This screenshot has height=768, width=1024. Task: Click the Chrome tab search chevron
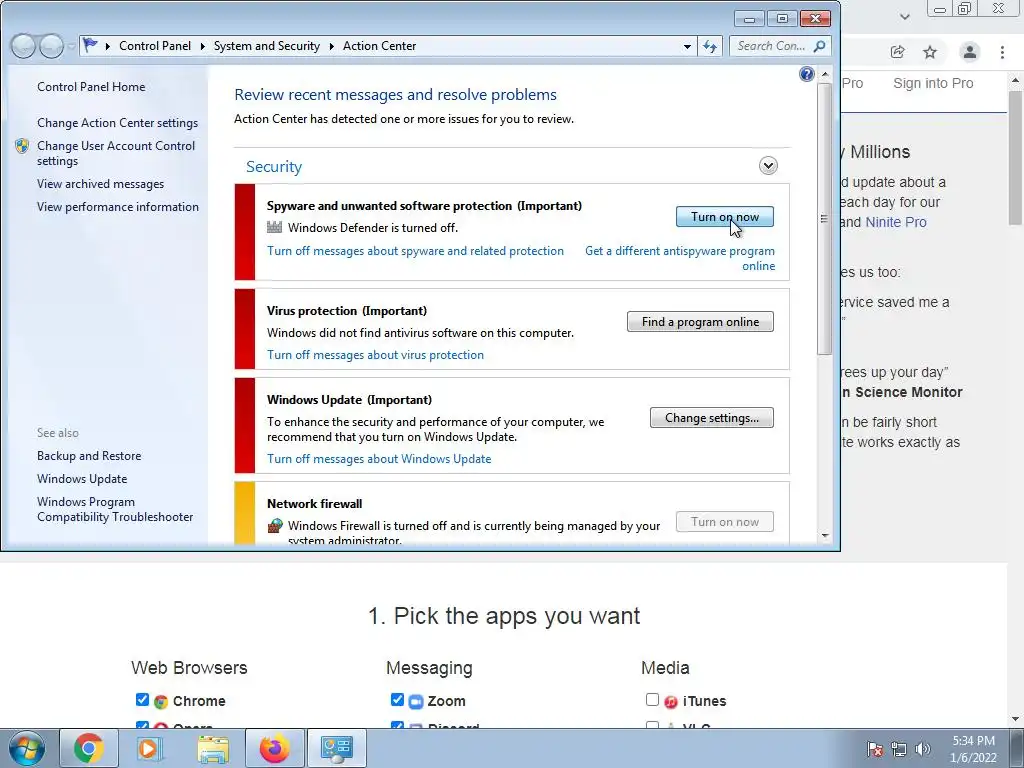pos(904,16)
